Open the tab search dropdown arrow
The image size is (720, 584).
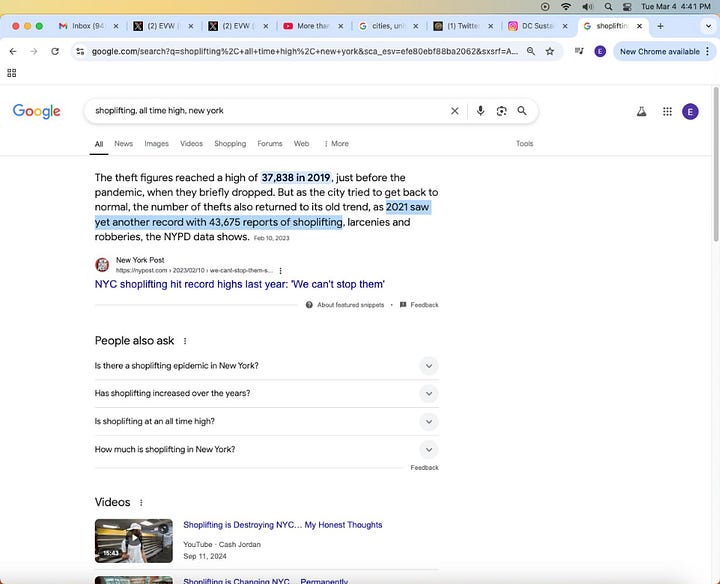coord(708,26)
